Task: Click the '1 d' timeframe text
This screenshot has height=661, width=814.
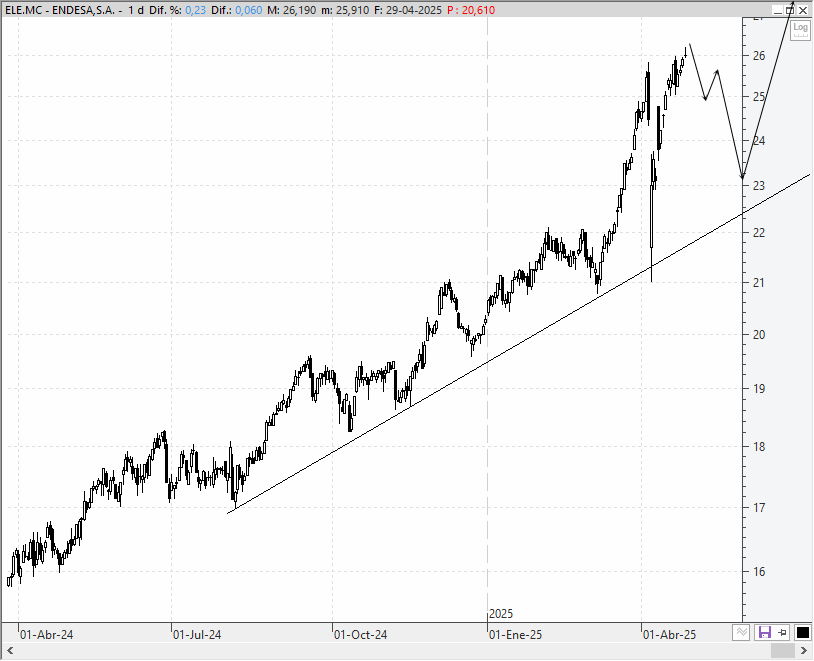Action: pos(136,10)
